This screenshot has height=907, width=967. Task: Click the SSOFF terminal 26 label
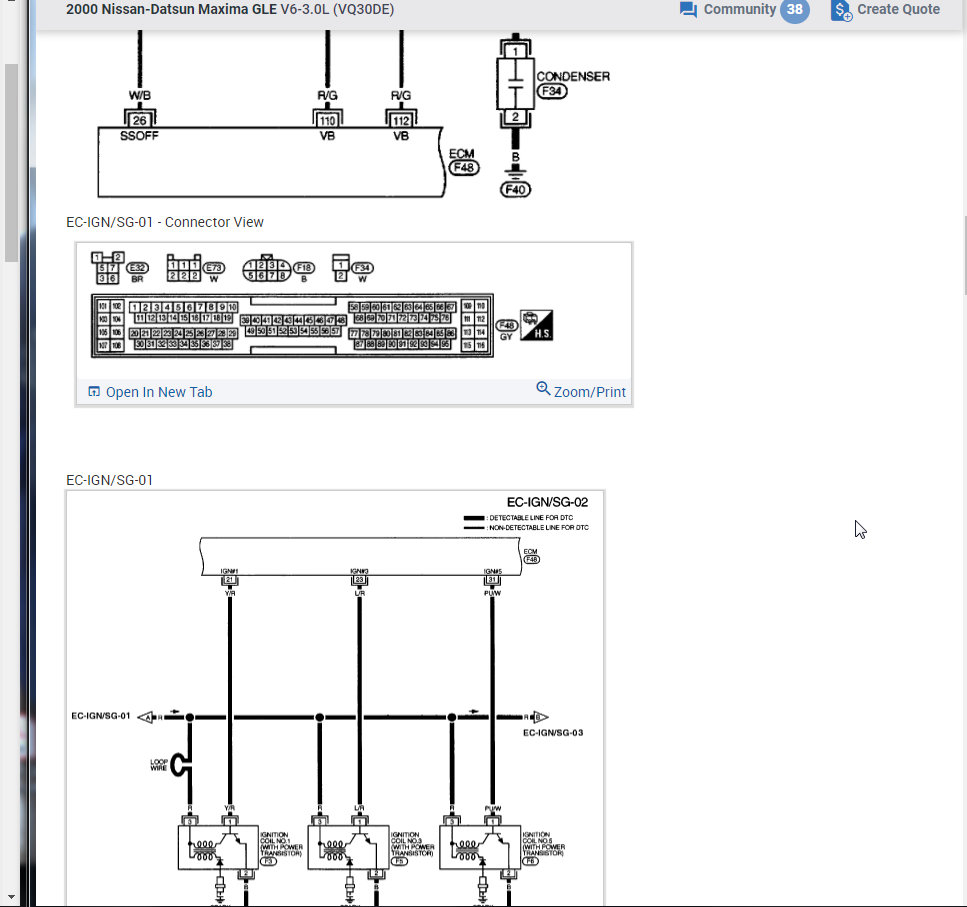pyautogui.click(x=139, y=126)
